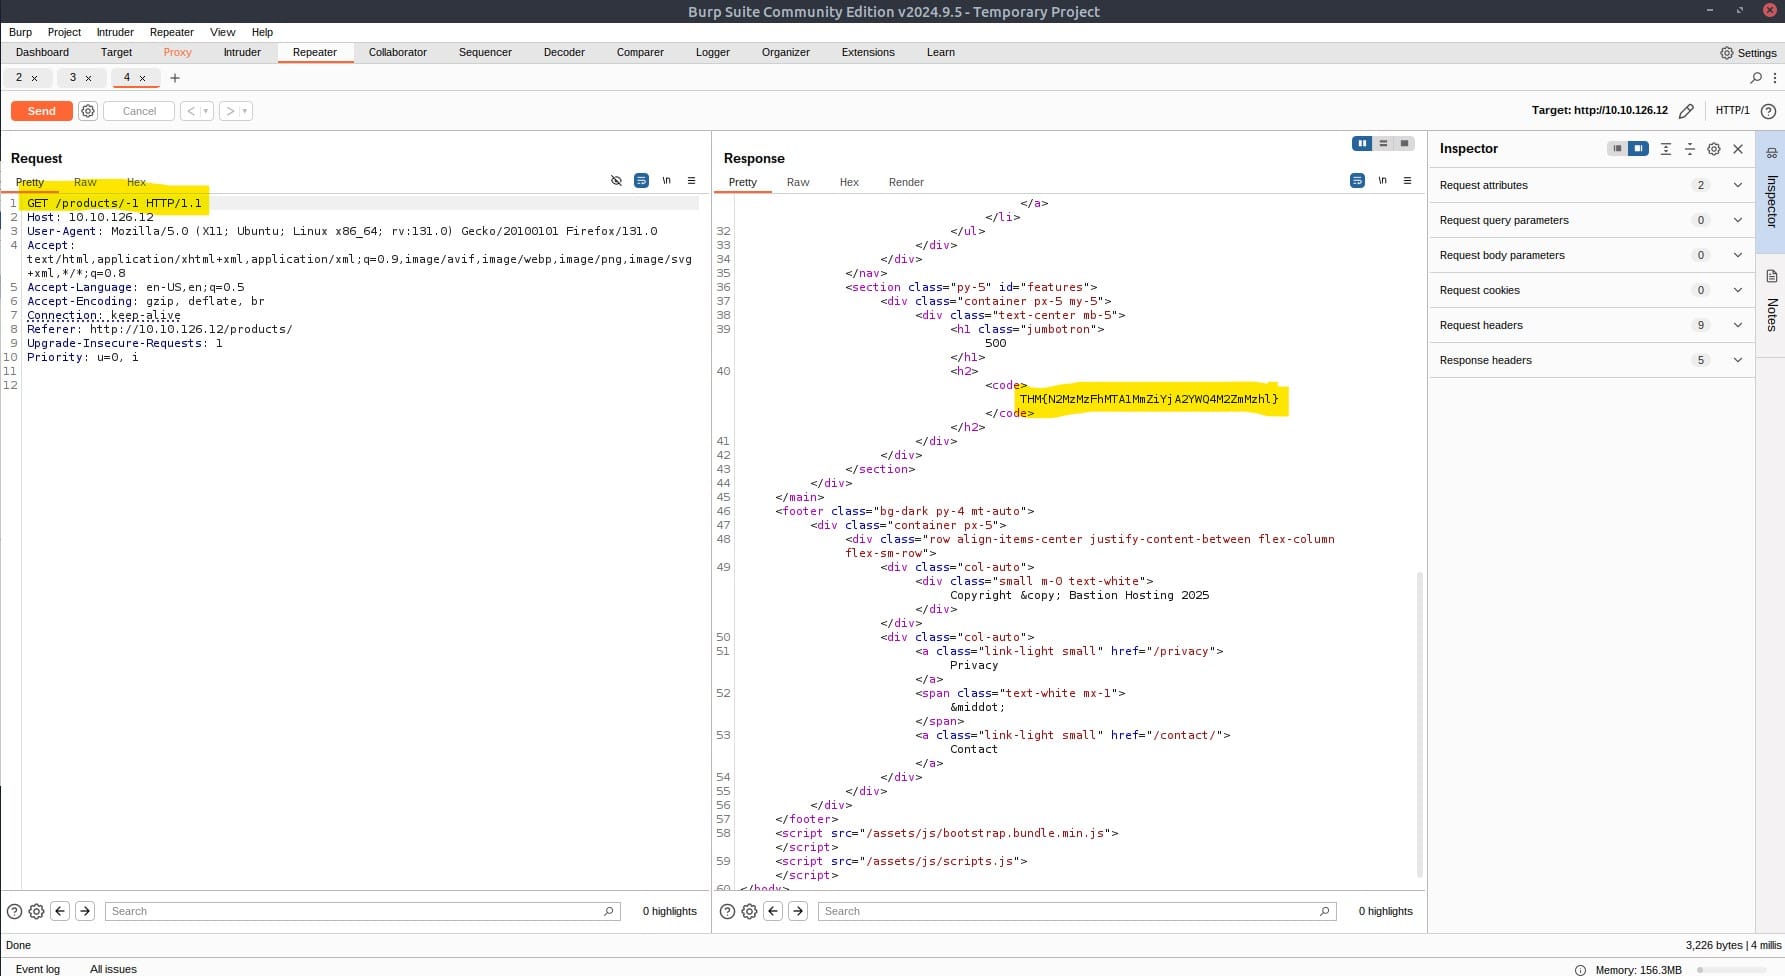Screen dimensions: 1785x976
Task: Expand Response headers section
Action: [1737, 360]
